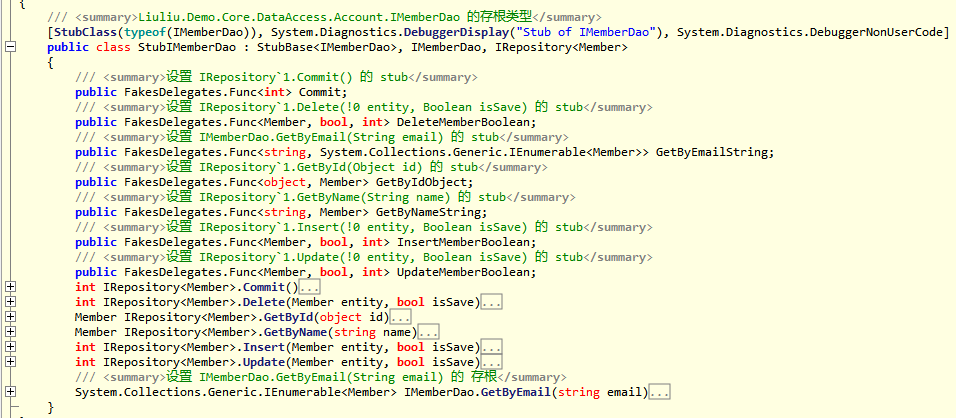Screen dimensions: 956x418
Task: Collapse the StubIMemberDao class outline region
Action: [10, 47]
